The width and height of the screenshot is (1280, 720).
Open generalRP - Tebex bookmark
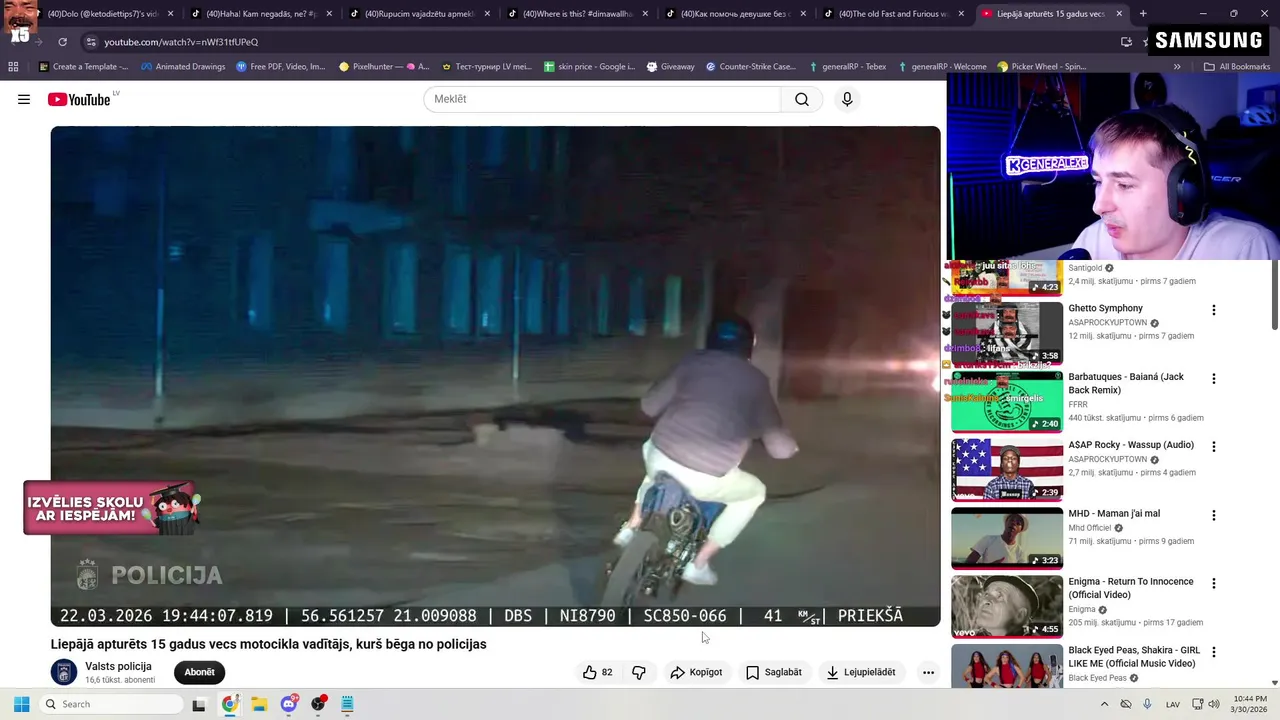[x=847, y=67]
